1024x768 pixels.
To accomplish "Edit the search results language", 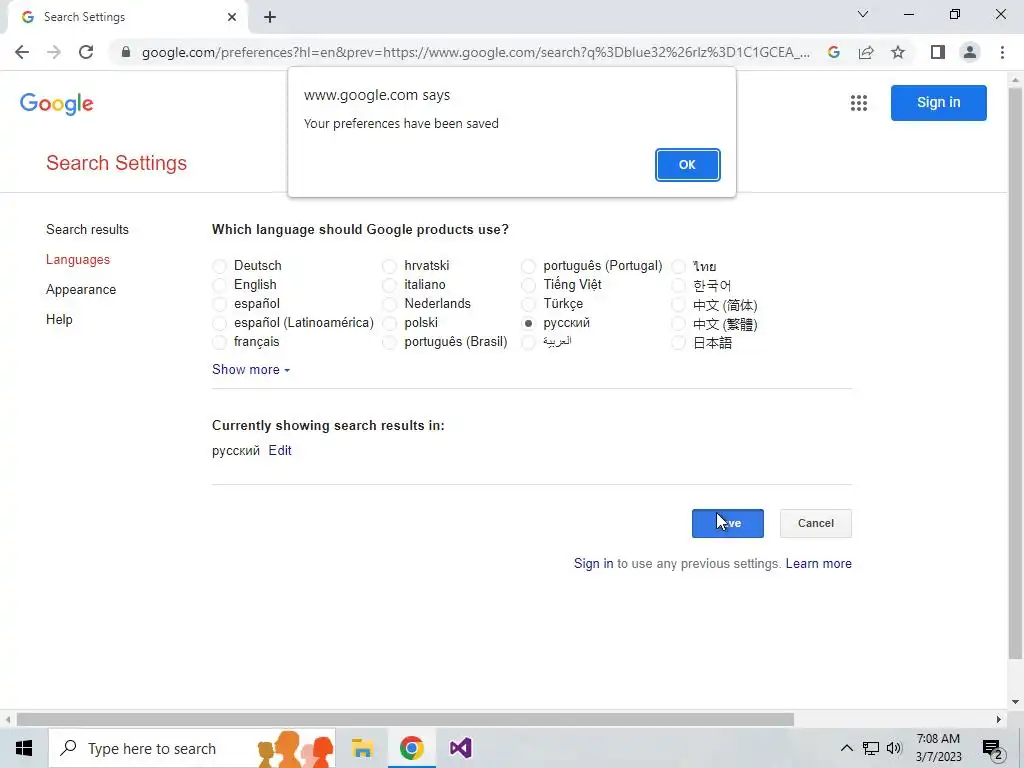I will pyautogui.click(x=280, y=451).
